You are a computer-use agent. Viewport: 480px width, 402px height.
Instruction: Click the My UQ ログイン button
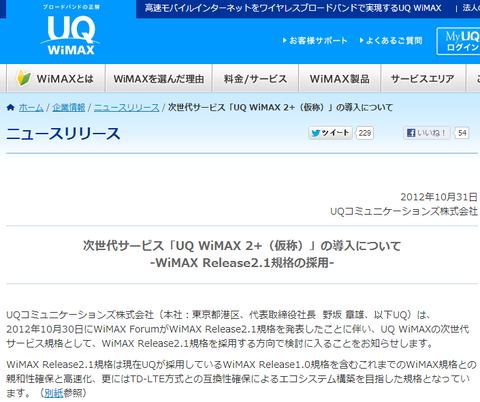459,41
